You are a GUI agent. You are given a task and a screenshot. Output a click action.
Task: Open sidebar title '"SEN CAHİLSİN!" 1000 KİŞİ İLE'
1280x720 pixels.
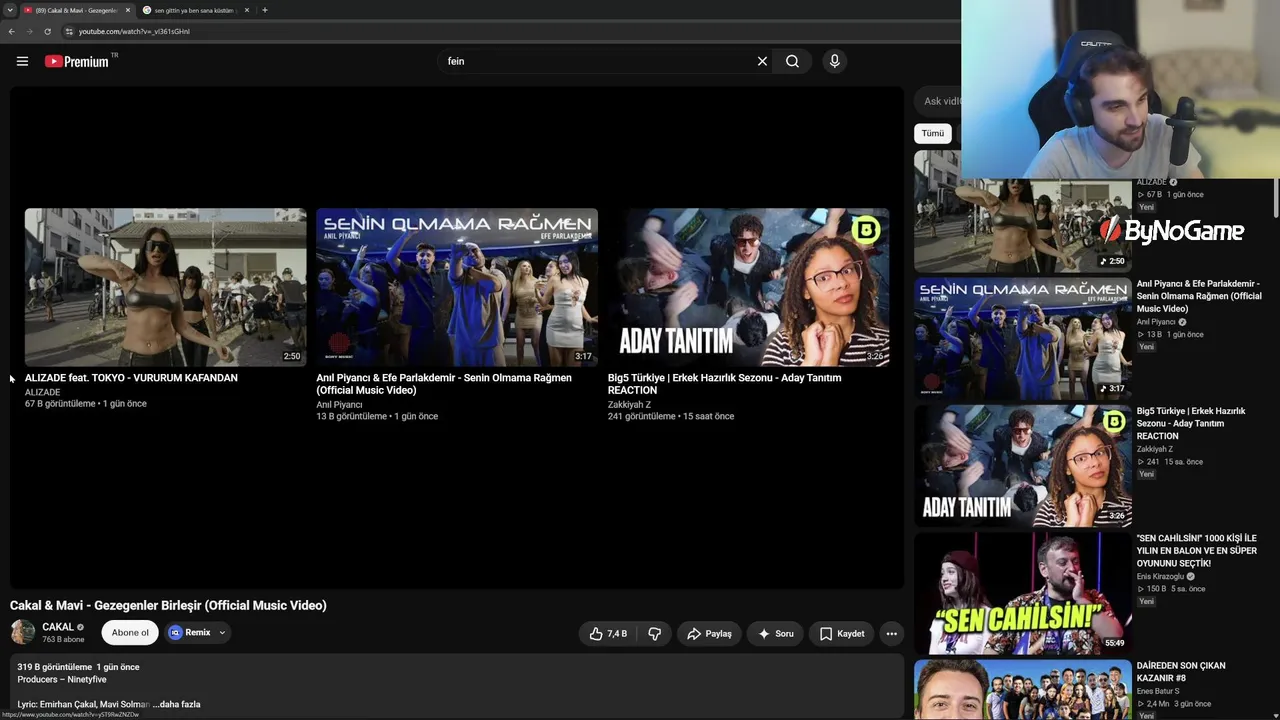click(1197, 550)
